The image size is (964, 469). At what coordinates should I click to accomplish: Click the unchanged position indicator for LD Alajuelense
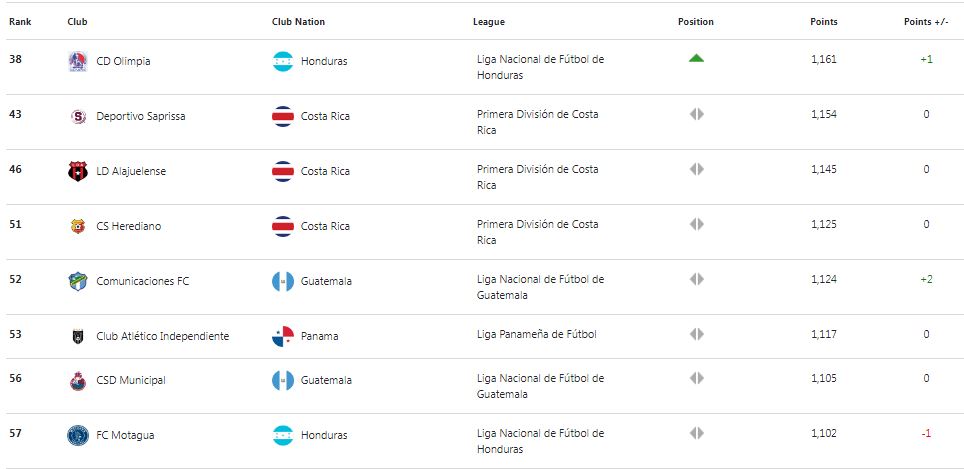click(696, 169)
